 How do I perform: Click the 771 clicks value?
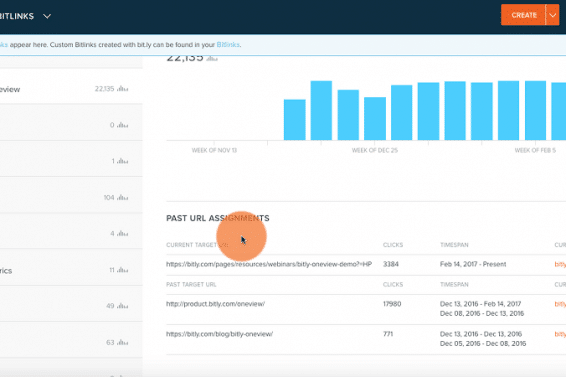pos(388,334)
